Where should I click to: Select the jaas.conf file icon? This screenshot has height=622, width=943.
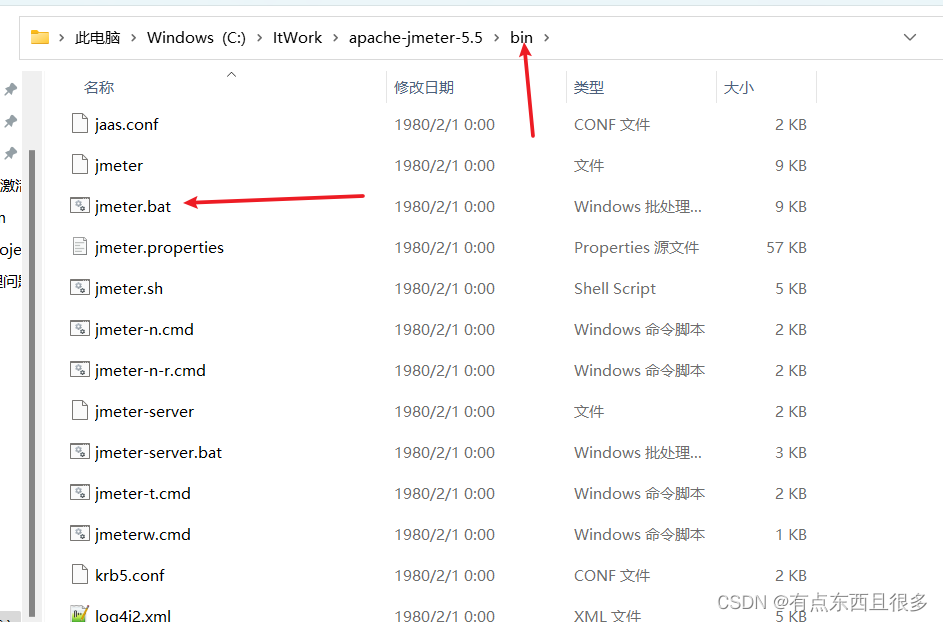(x=80, y=123)
